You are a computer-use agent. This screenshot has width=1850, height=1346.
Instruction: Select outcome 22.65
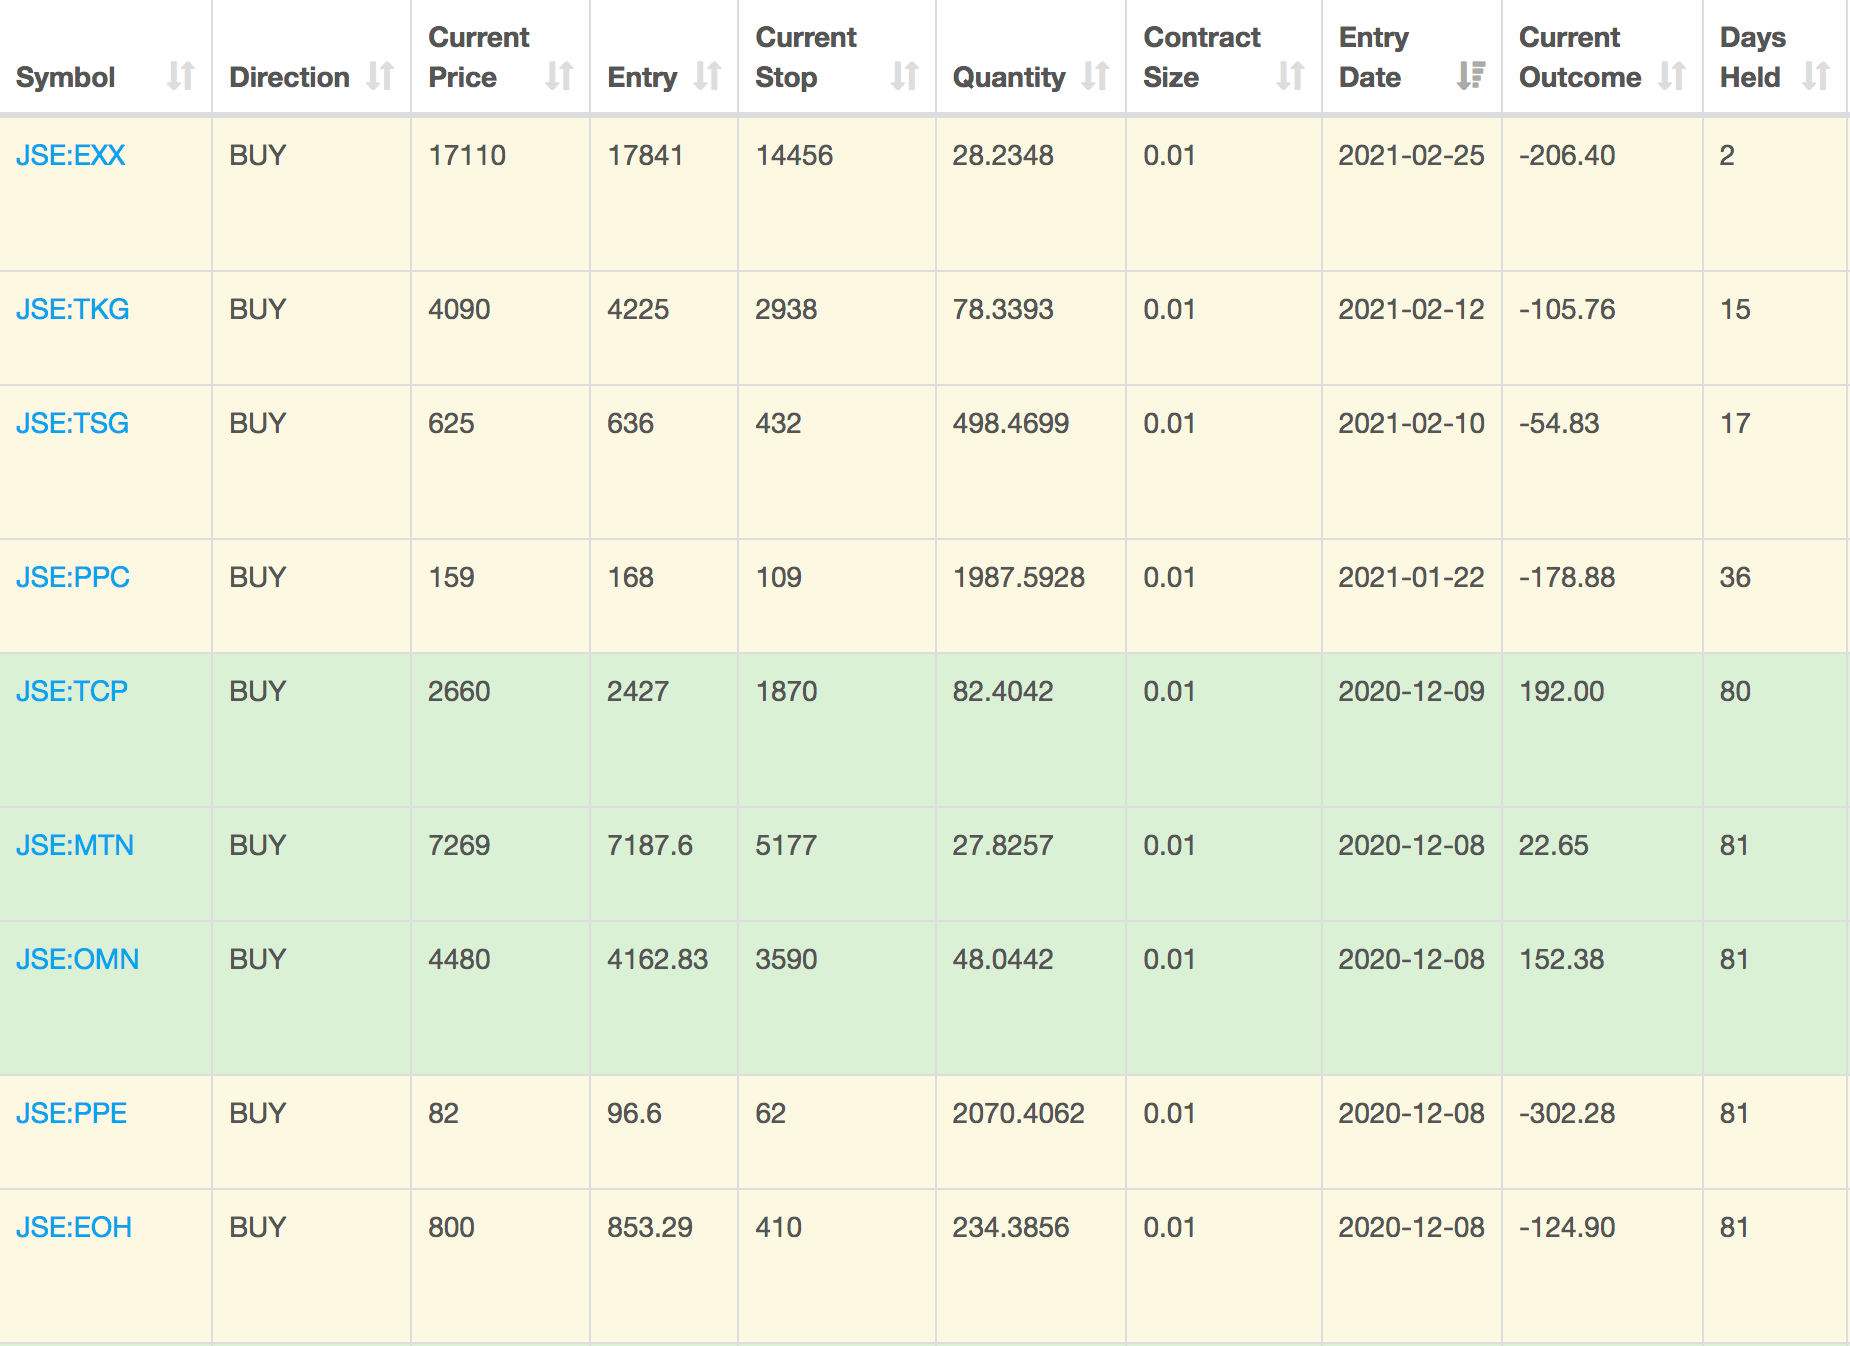1553,845
